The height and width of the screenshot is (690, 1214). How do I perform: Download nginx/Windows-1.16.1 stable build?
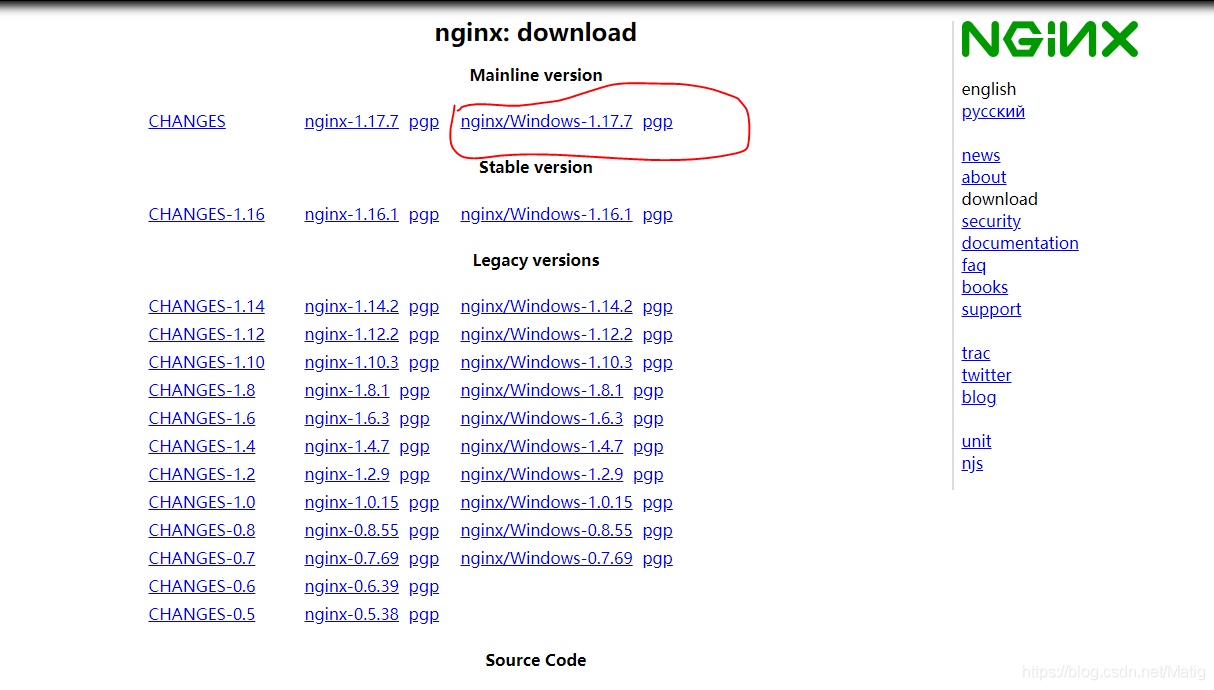[x=546, y=214]
